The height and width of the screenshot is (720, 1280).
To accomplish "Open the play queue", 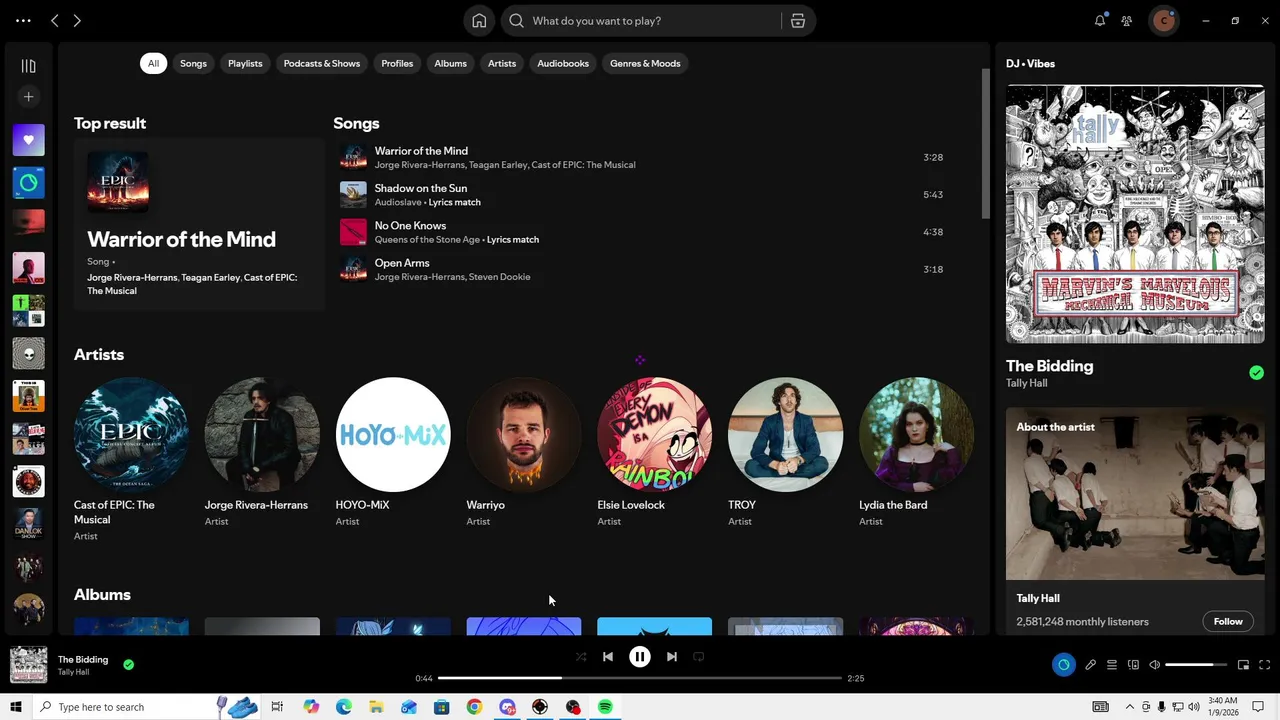I will (1112, 665).
